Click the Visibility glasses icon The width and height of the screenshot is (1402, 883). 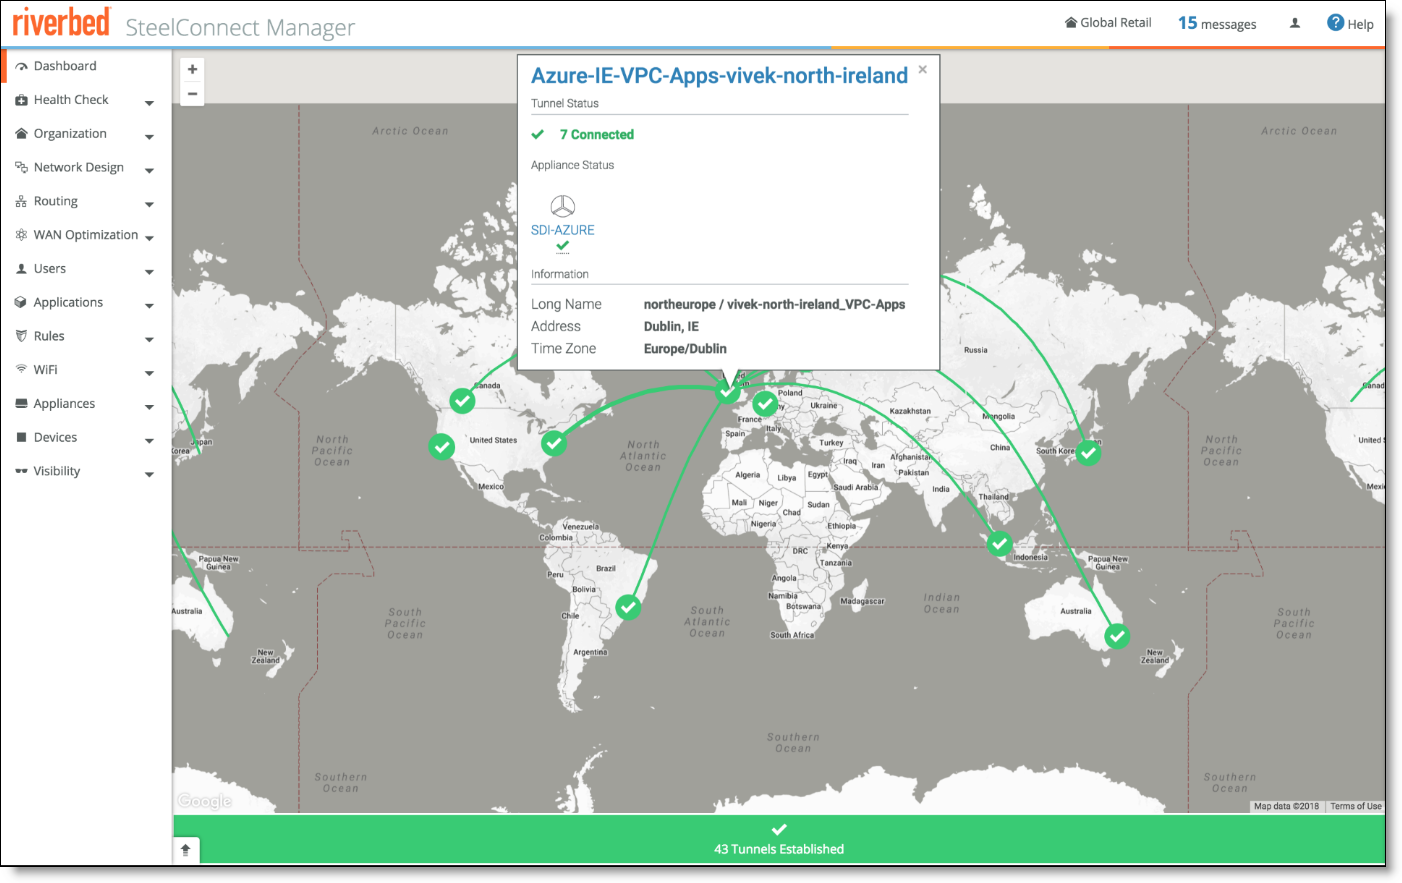[x=21, y=472]
